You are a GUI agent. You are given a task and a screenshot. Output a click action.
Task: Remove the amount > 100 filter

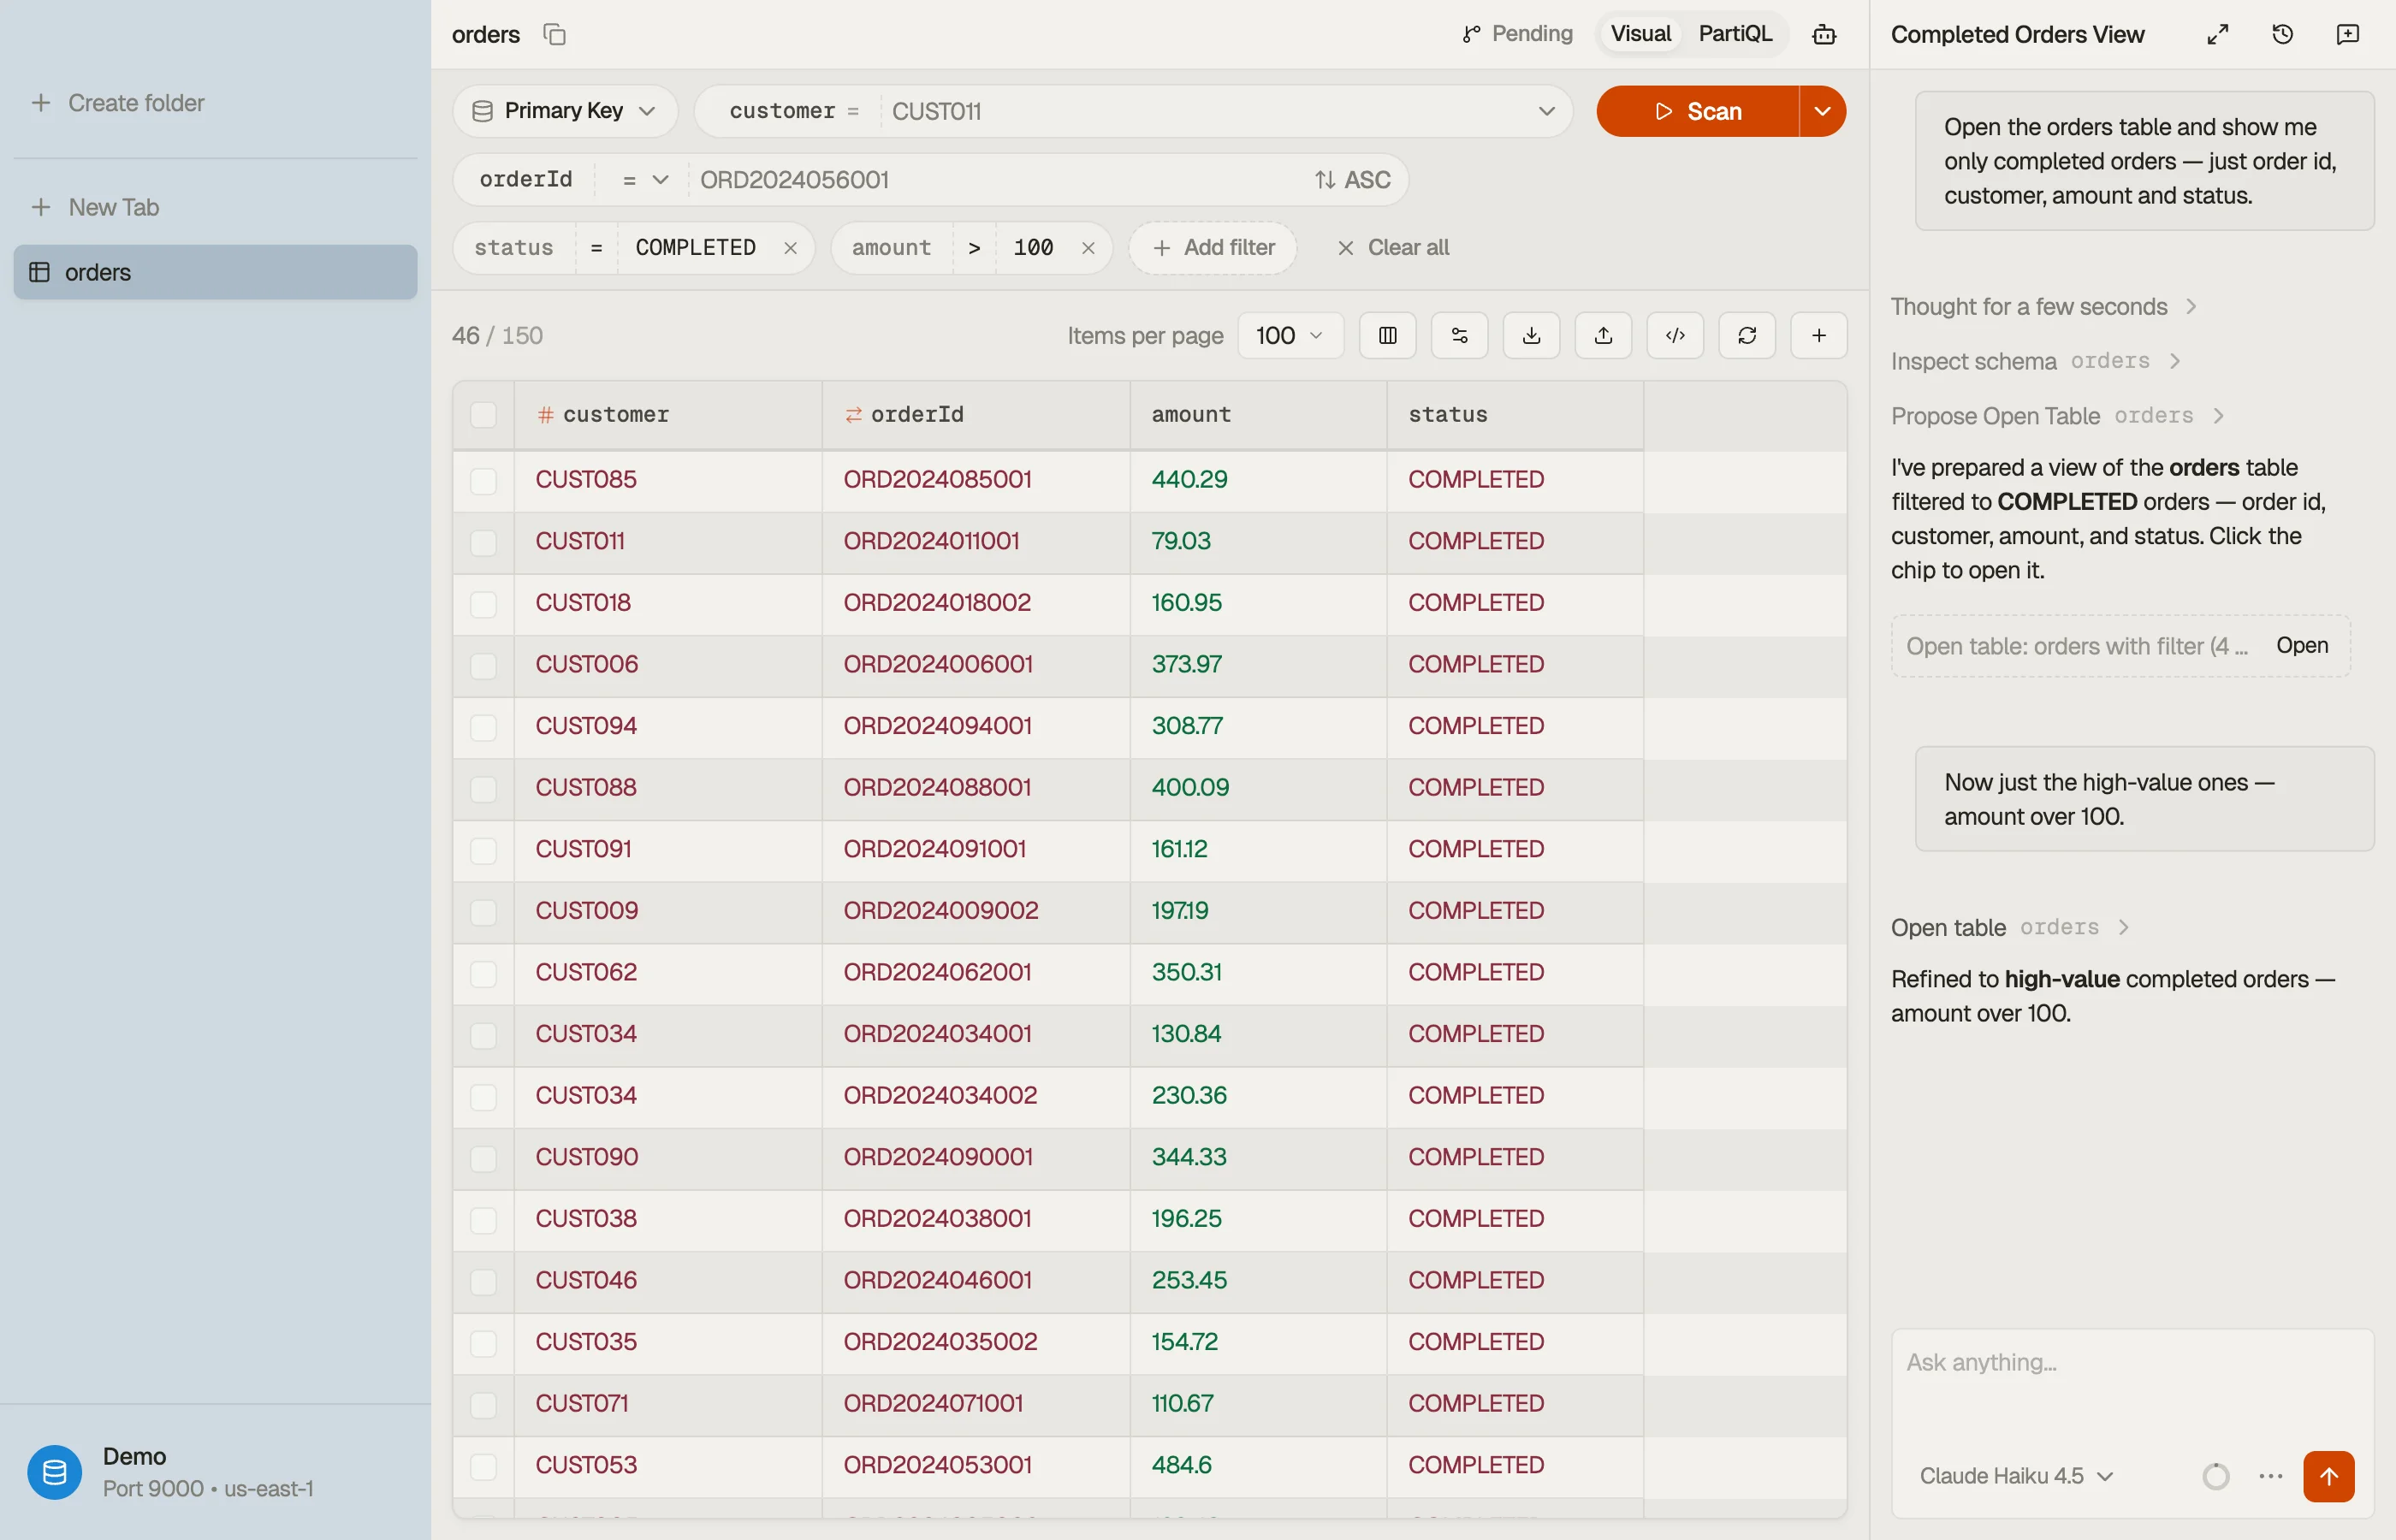1088,248
